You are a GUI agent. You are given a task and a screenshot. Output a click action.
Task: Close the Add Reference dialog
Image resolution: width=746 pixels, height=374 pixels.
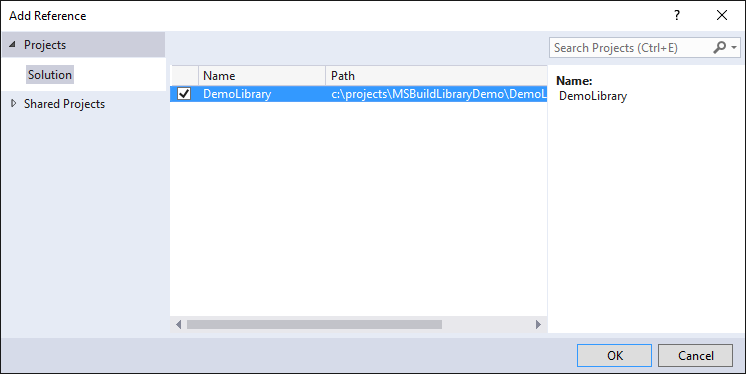tap(722, 15)
